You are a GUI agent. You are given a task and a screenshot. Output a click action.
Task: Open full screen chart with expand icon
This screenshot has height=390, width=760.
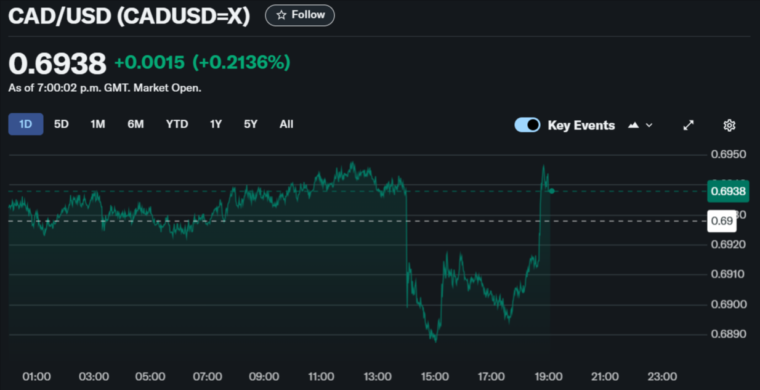coord(688,125)
